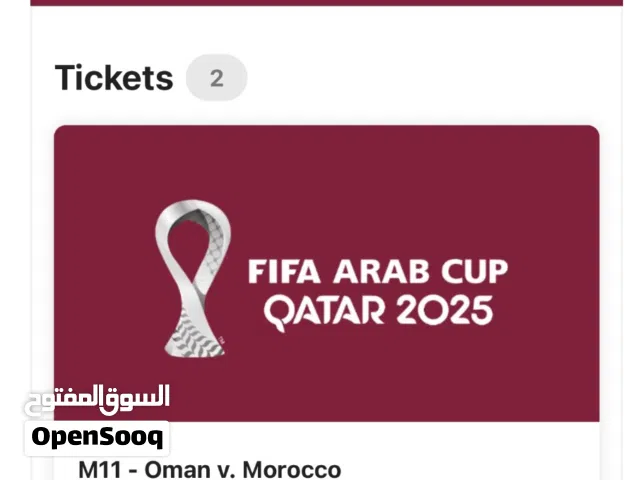The image size is (640, 480).
Task: Click the patterned base of the trophy
Action: coord(190,335)
